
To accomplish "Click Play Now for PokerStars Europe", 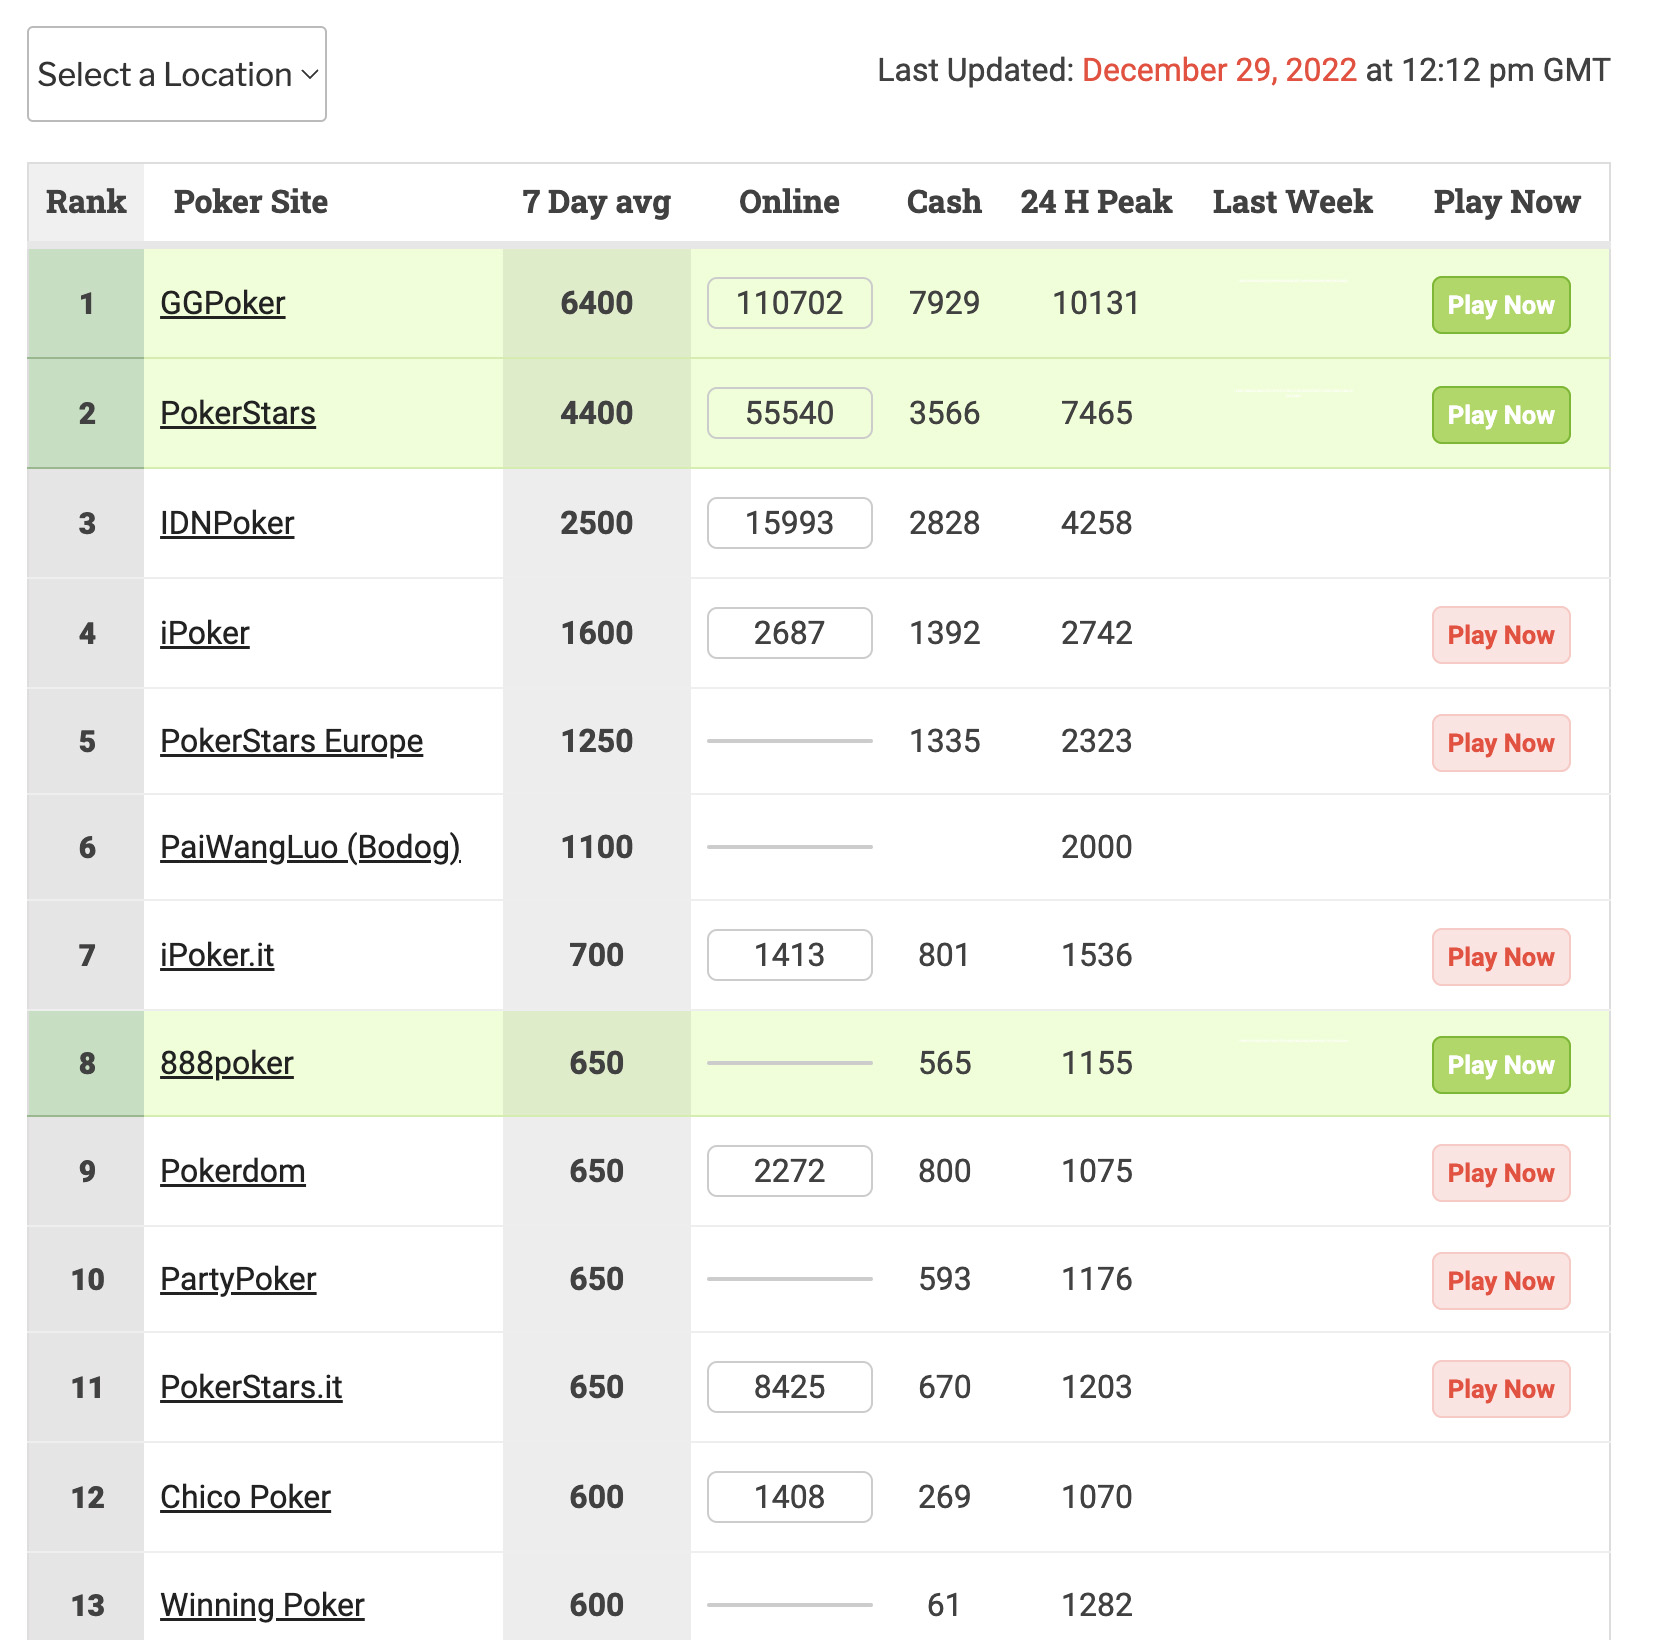I will tap(1501, 743).
